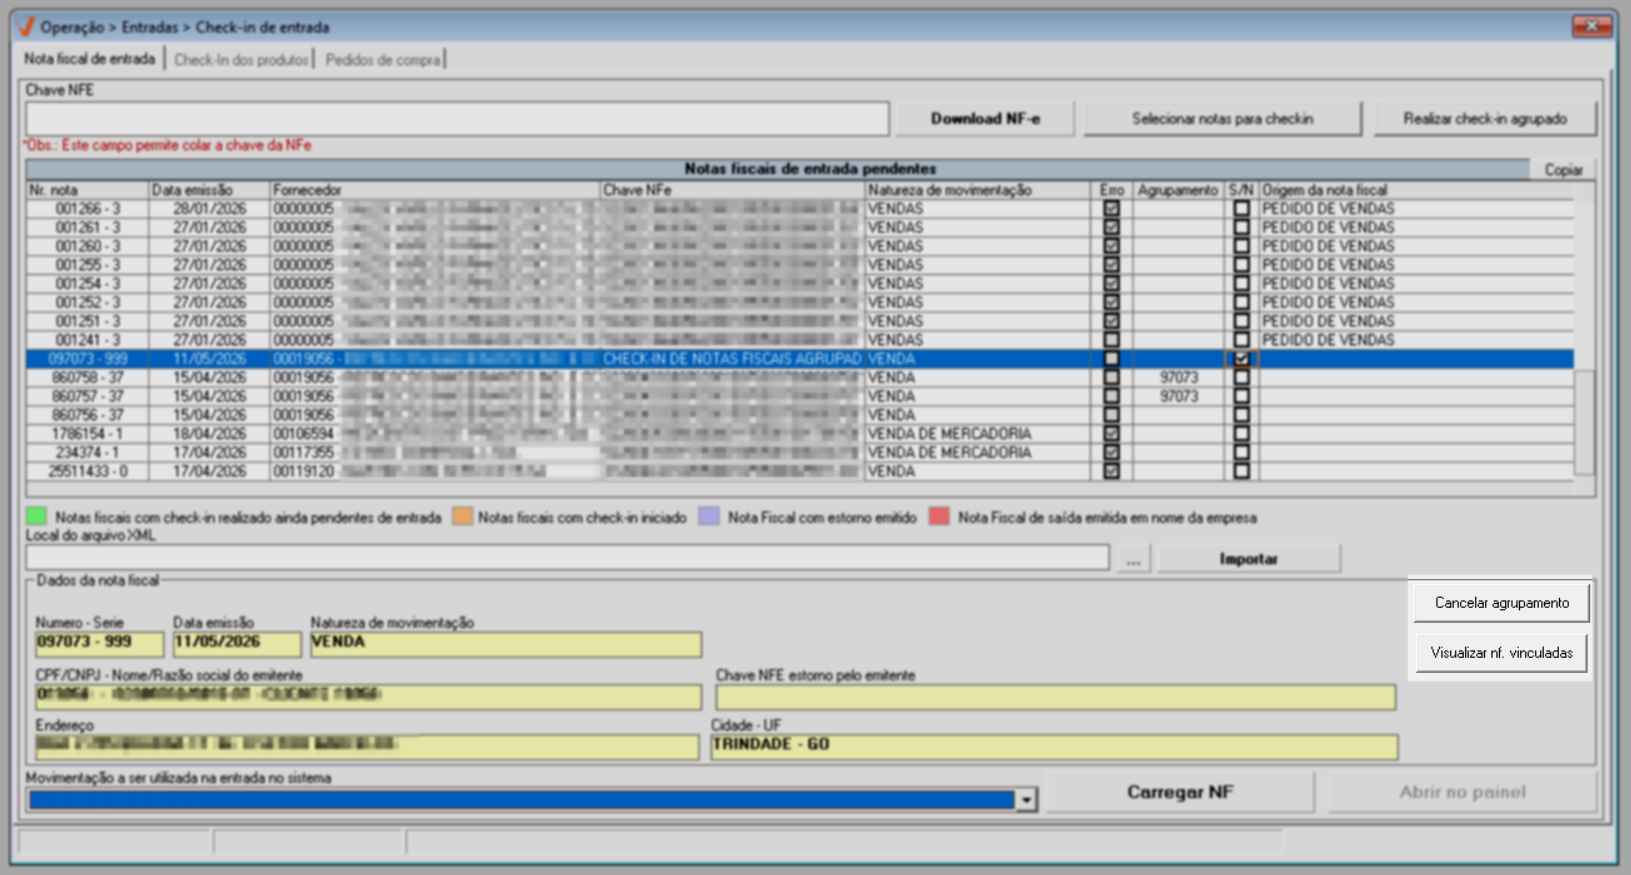The image size is (1631, 875).
Task: Open the Pedidos de compra tab
Action: coord(382,60)
